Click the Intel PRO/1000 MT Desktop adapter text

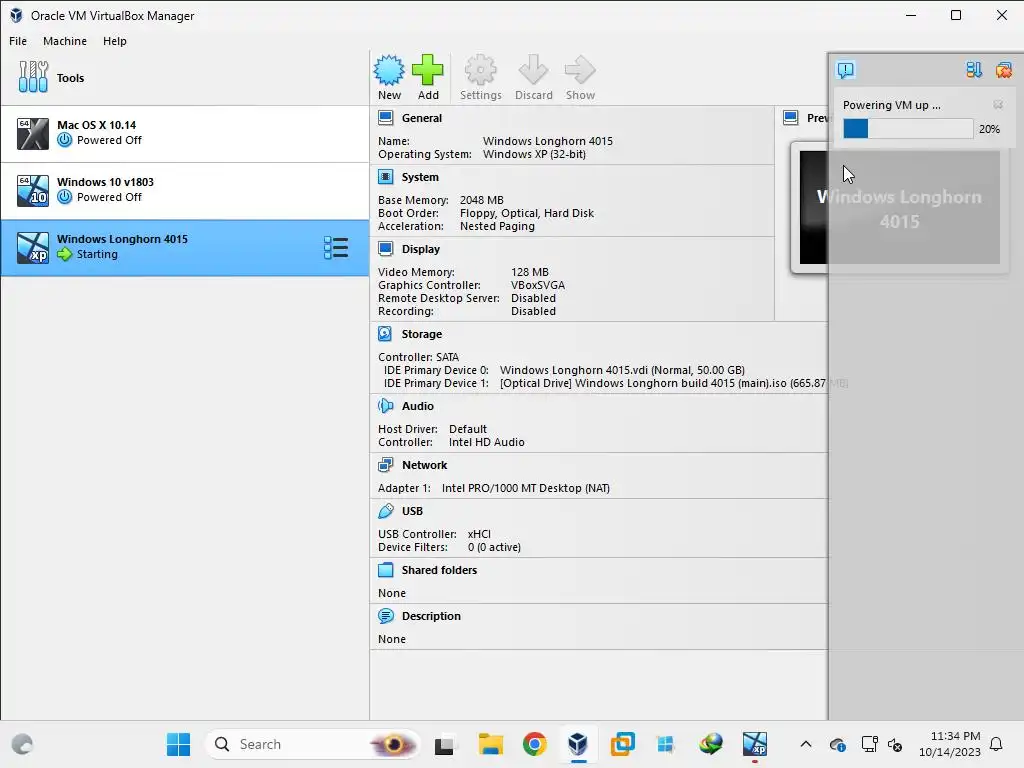click(526, 488)
